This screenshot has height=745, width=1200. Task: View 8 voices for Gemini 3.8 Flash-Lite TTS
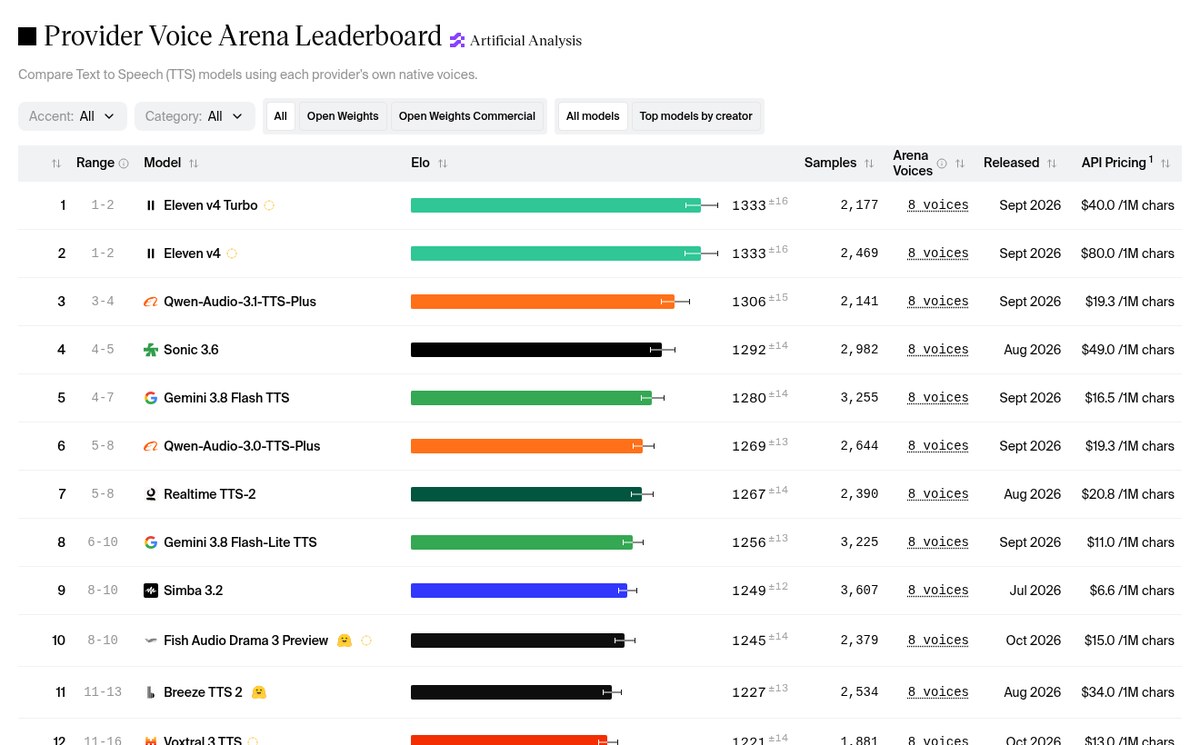click(938, 542)
